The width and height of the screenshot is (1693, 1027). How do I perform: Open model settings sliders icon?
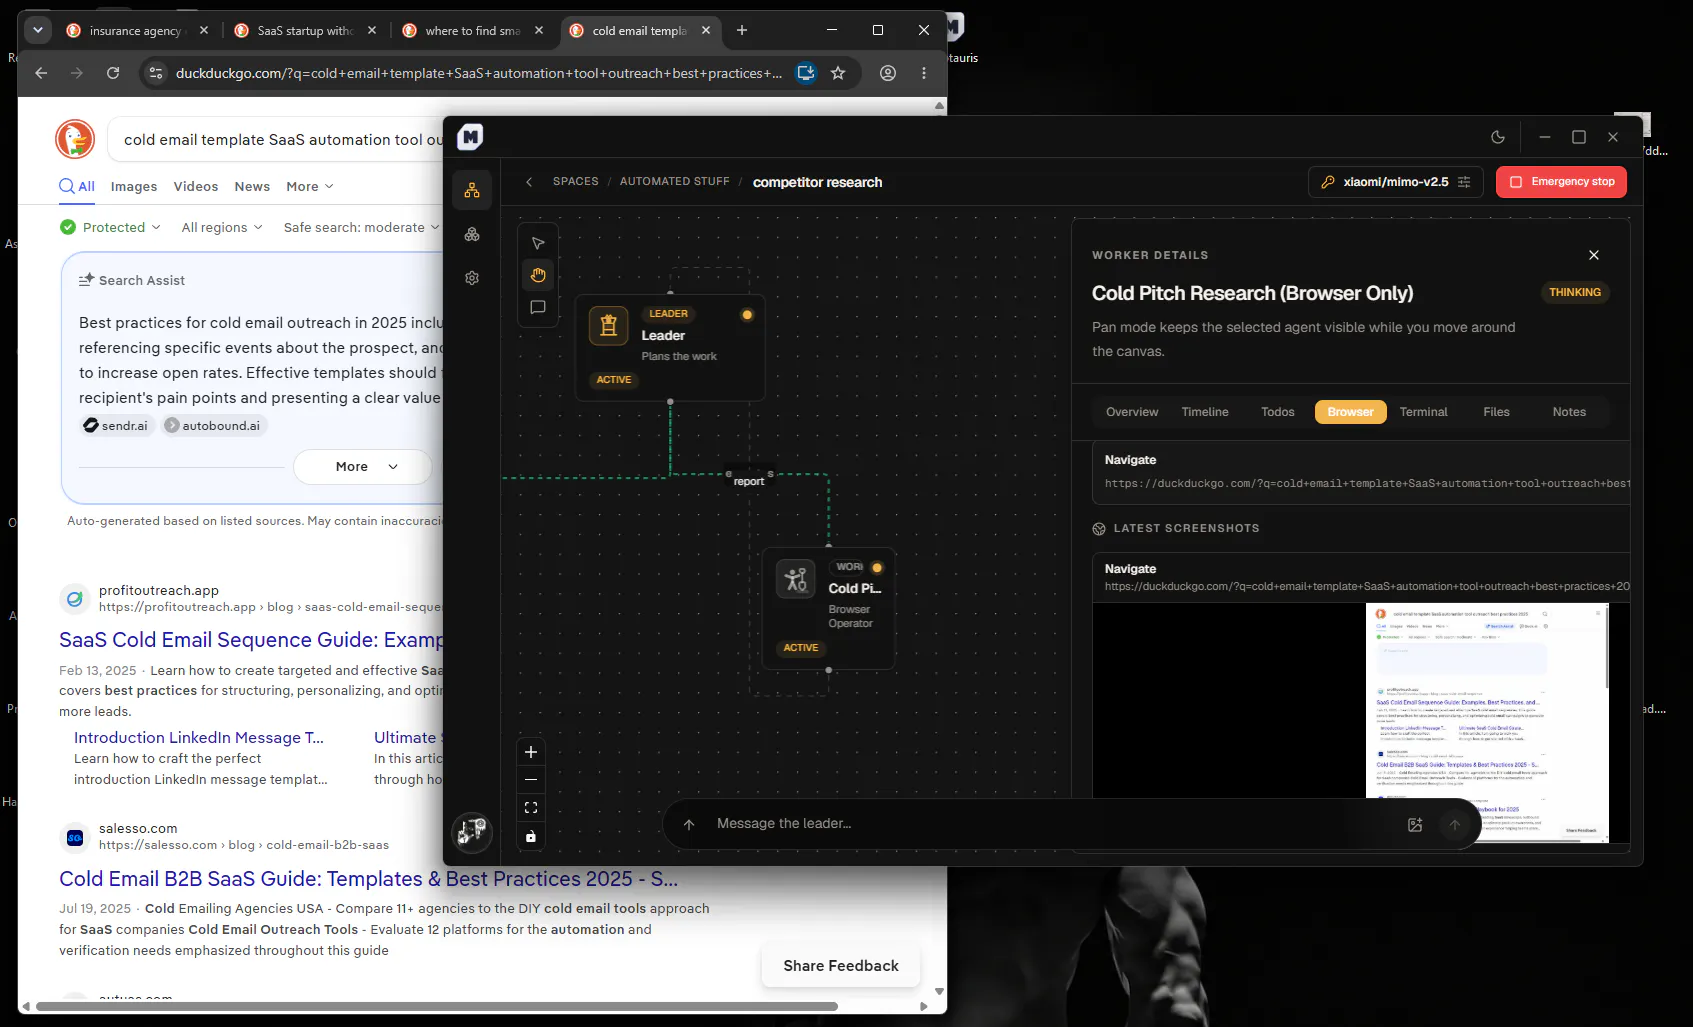(x=1464, y=182)
